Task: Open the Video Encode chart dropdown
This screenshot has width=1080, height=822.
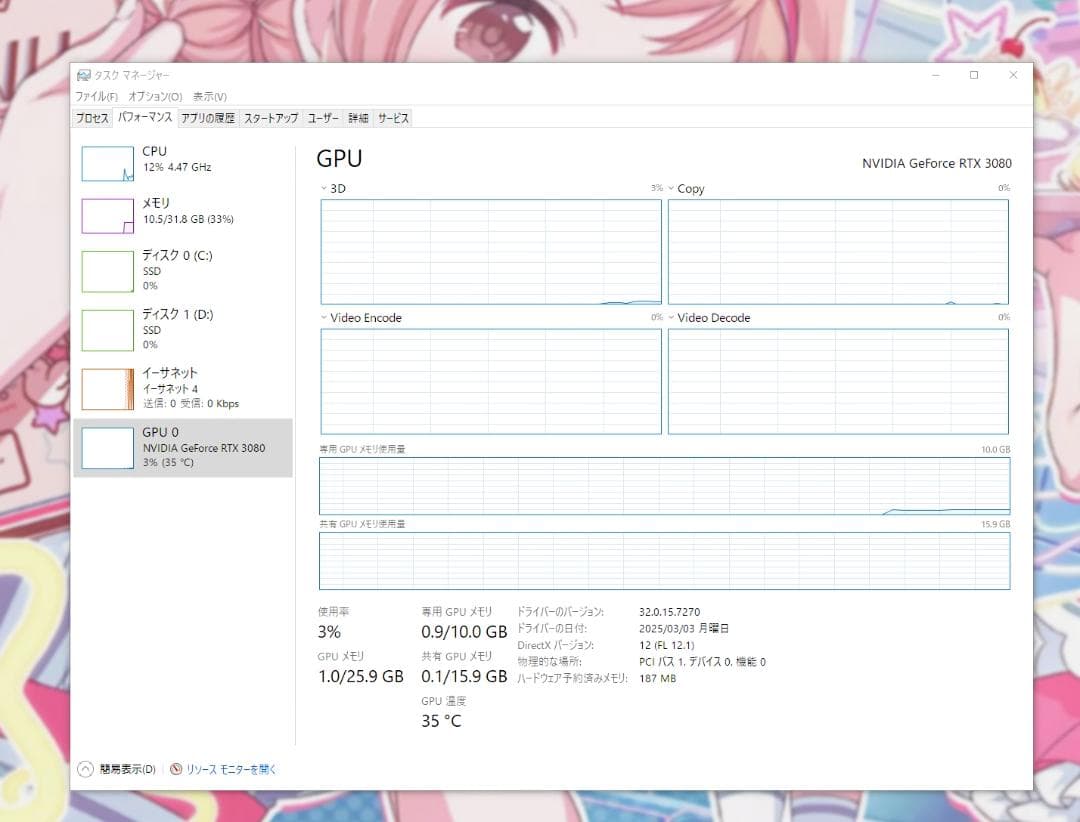Action: [325, 318]
